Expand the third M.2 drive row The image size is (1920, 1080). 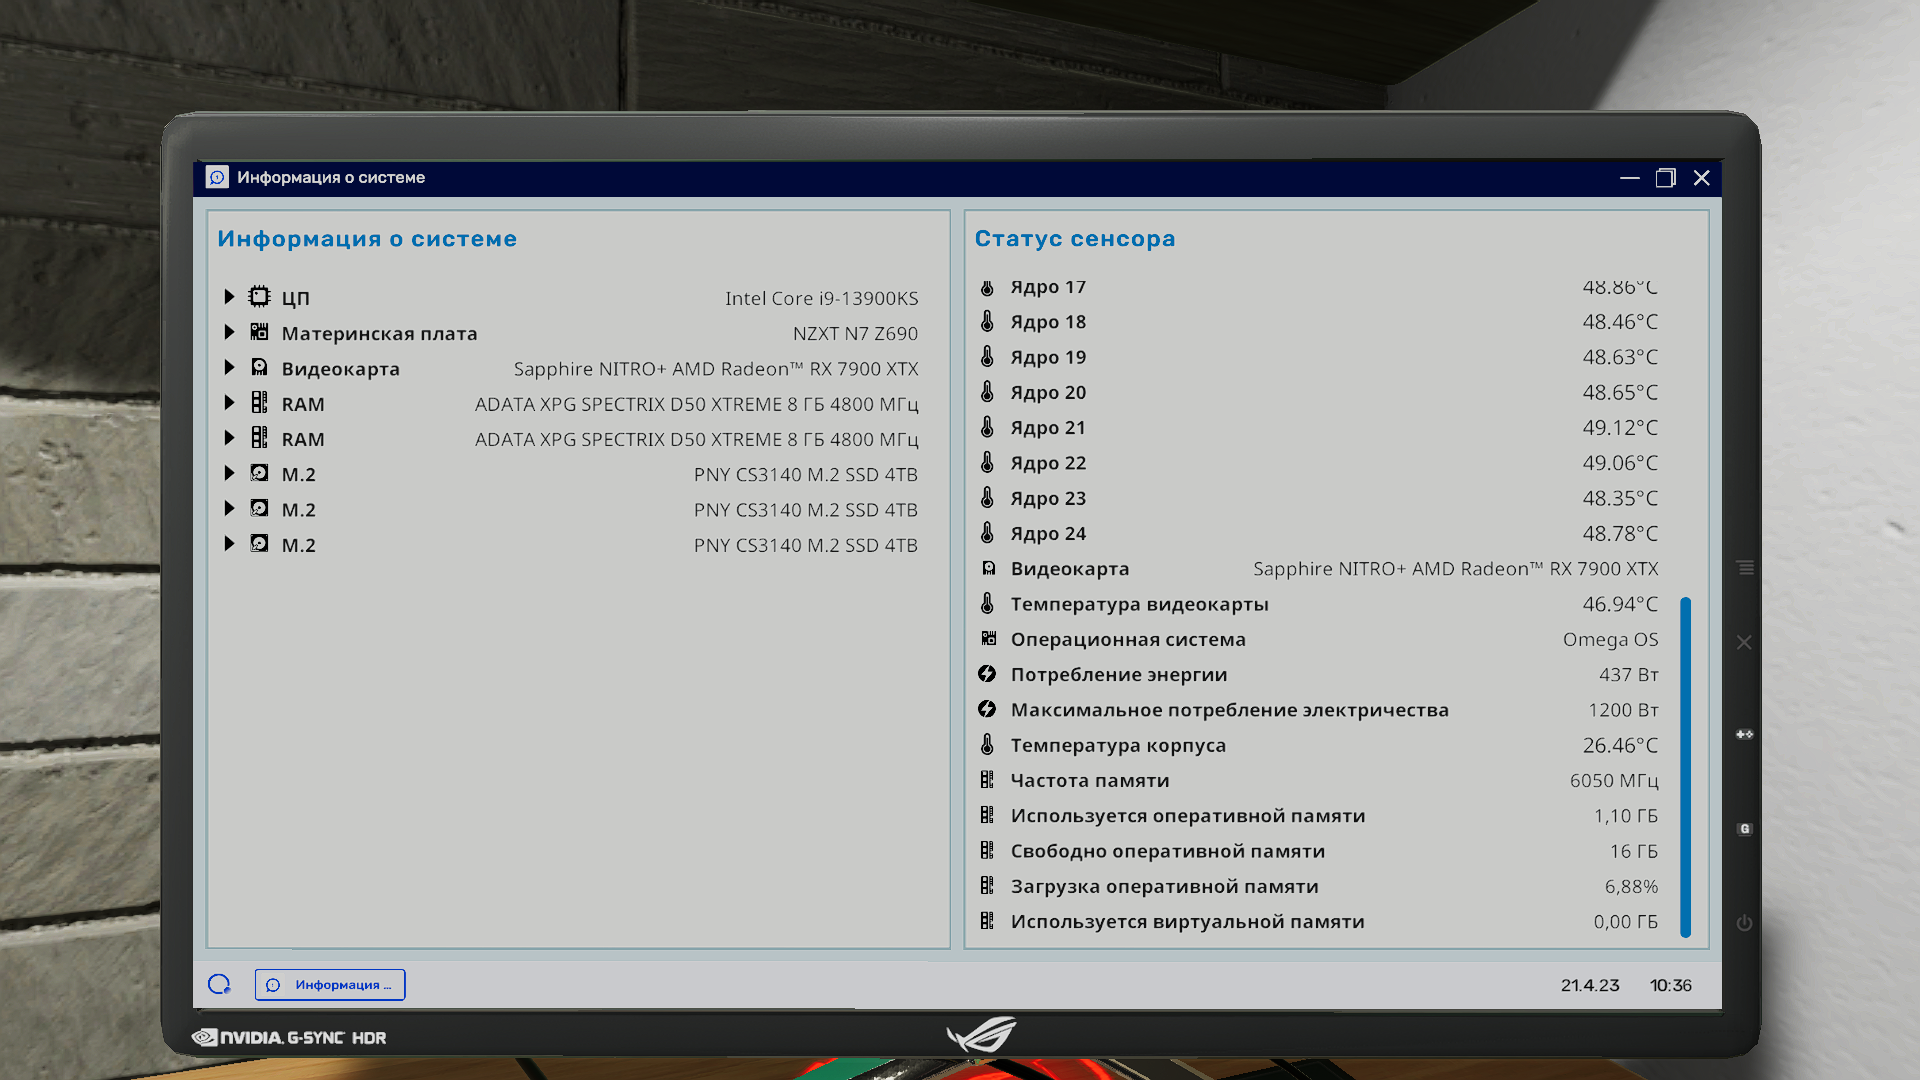(x=229, y=544)
